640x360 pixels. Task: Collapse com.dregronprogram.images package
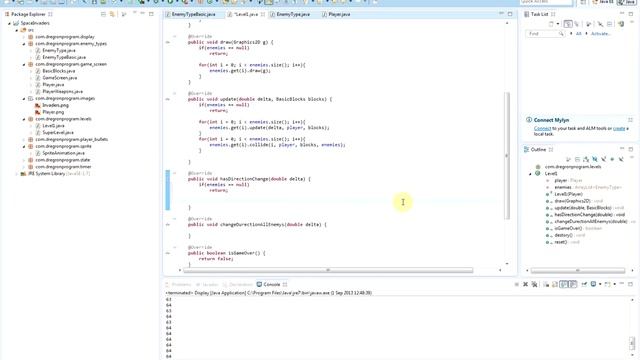pos(24,98)
